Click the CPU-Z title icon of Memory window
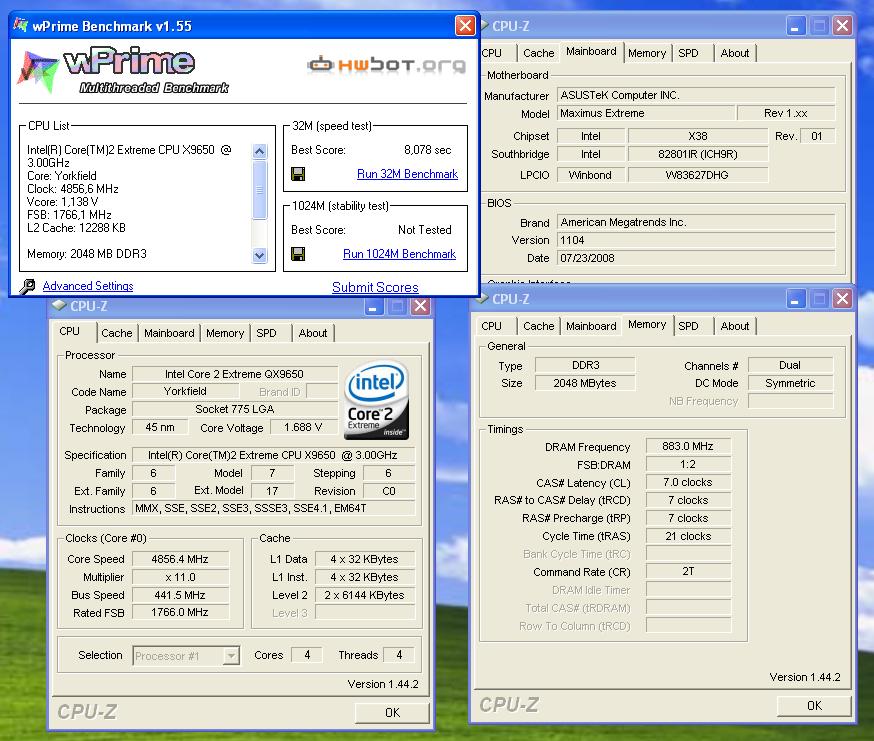 (482, 299)
